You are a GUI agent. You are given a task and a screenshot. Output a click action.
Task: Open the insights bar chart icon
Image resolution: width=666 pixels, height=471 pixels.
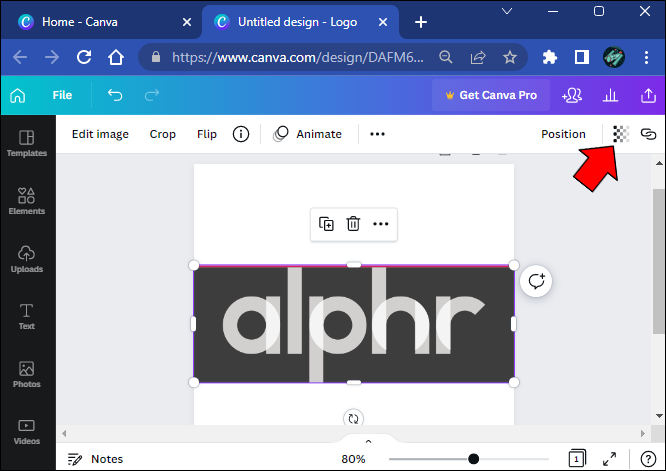pyautogui.click(x=610, y=95)
